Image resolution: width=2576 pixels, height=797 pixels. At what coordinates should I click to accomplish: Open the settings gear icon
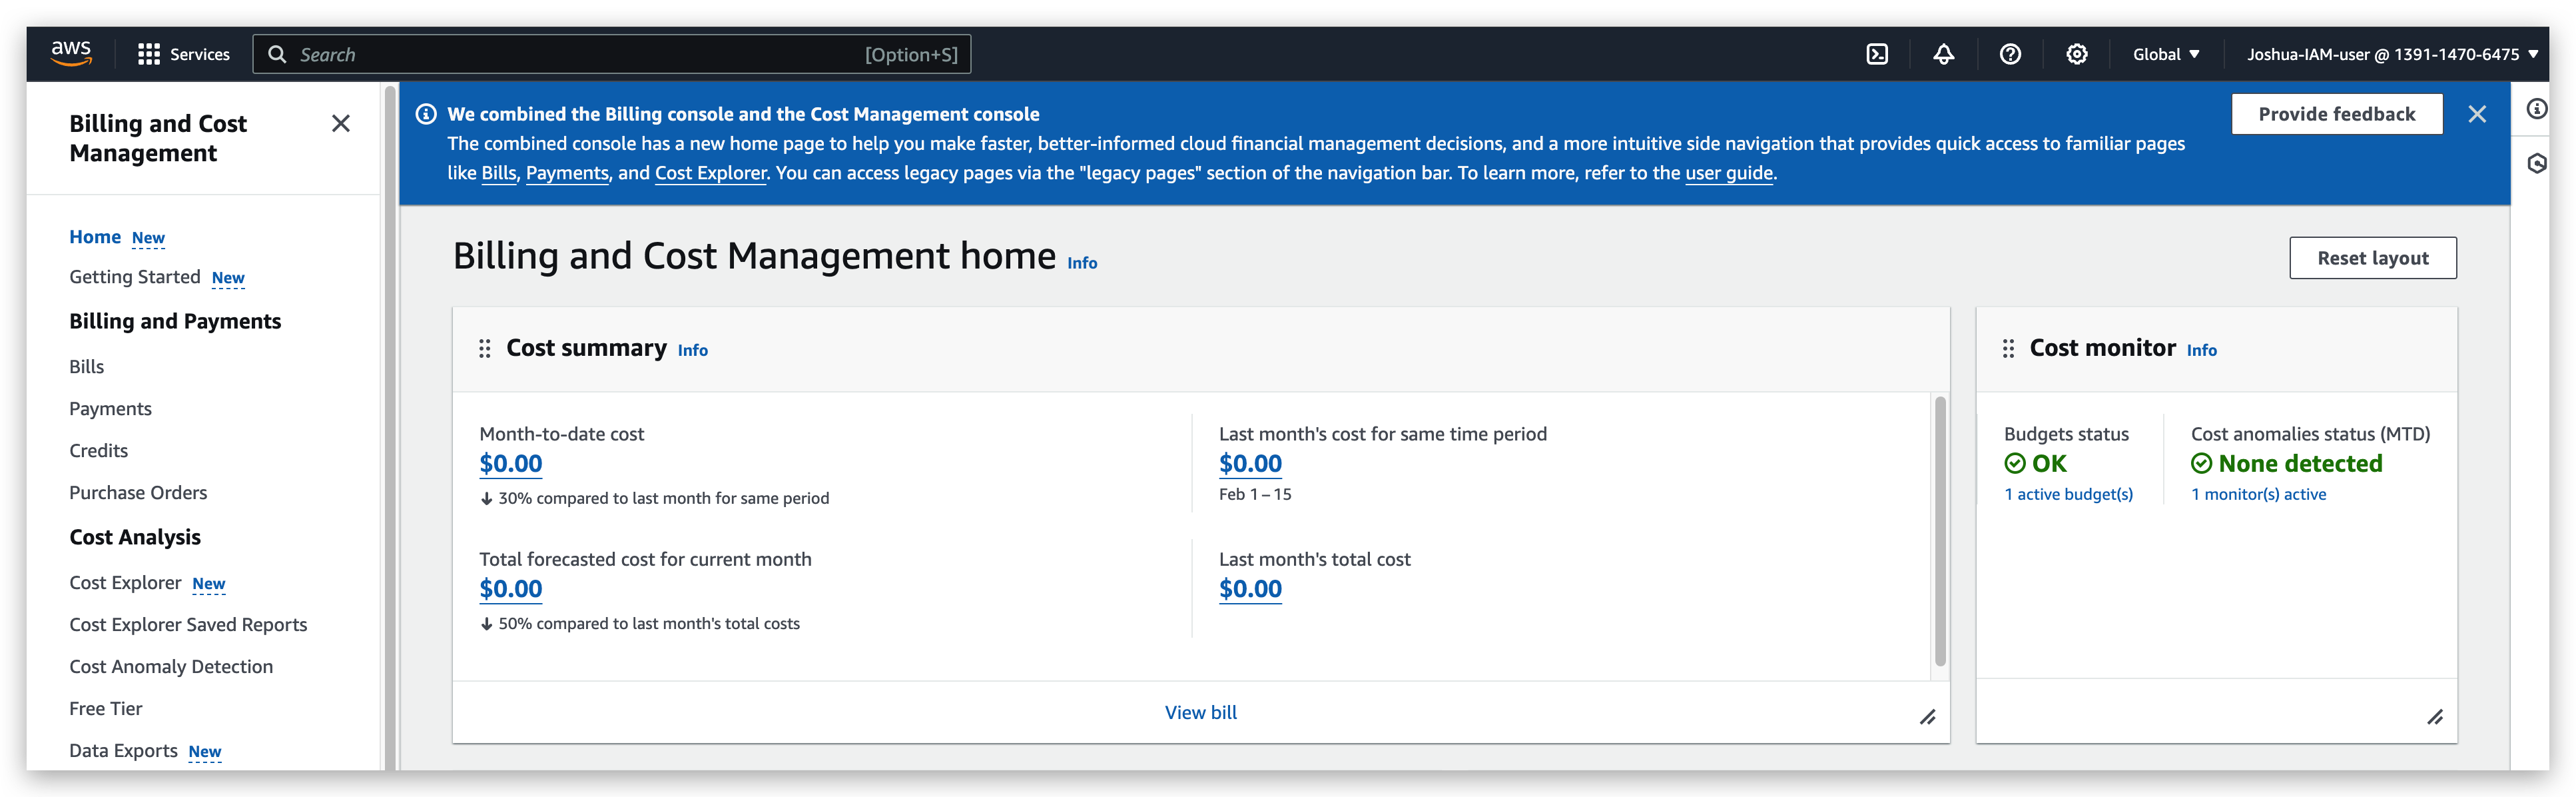point(2076,54)
